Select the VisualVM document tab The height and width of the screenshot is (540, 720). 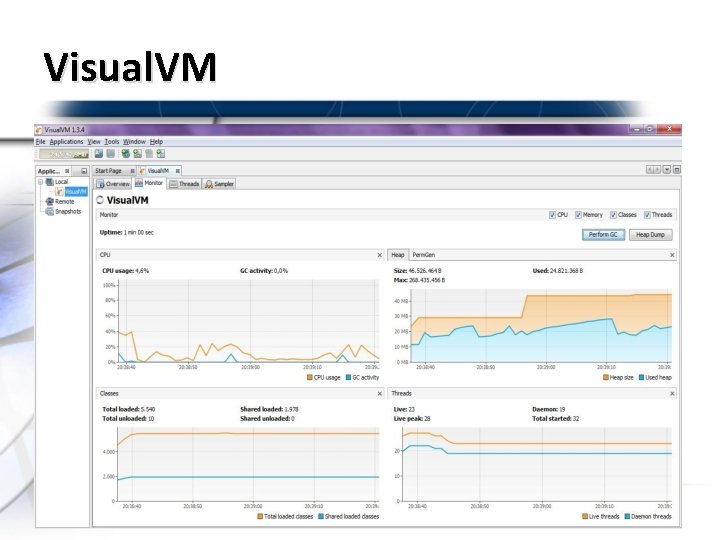pos(158,171)
